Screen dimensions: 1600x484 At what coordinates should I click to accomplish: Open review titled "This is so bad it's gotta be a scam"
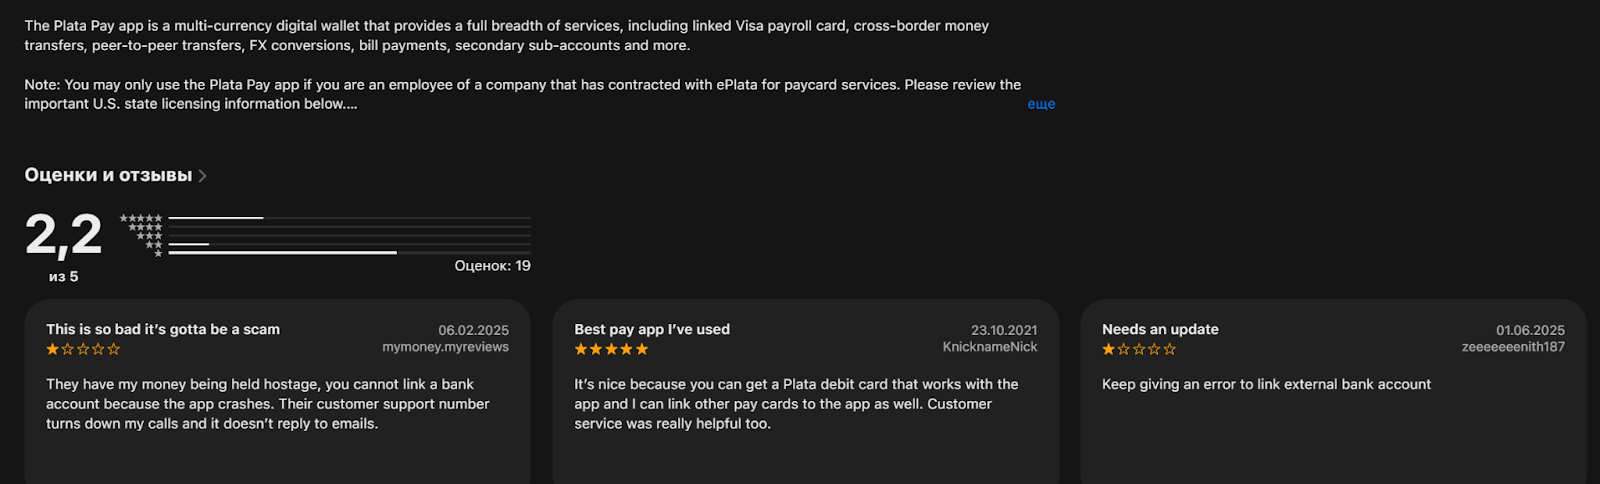[x=163, y=329]
